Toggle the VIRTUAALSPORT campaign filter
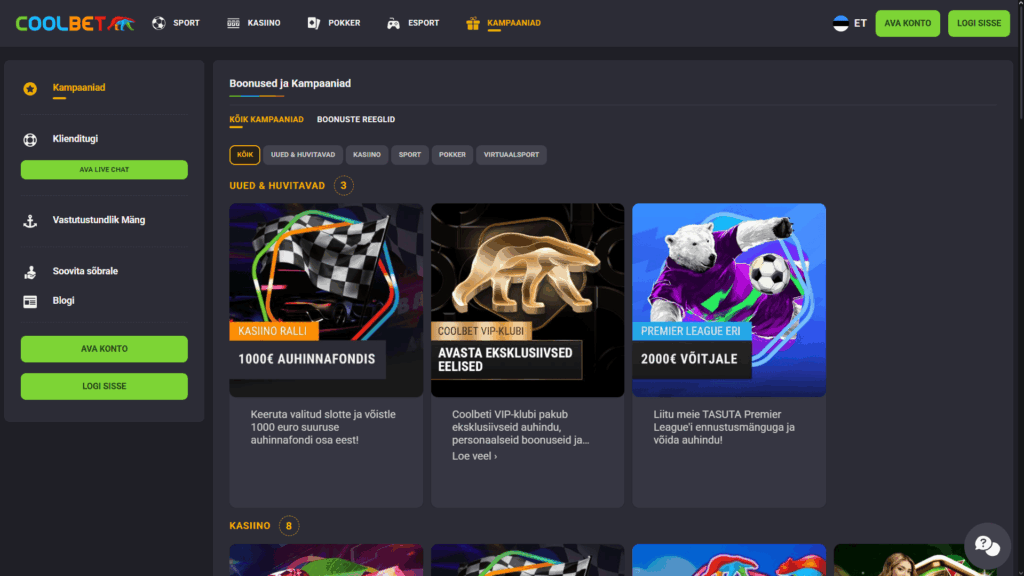The height and width of the screenshot is (576, 1024). click(511, 155)
